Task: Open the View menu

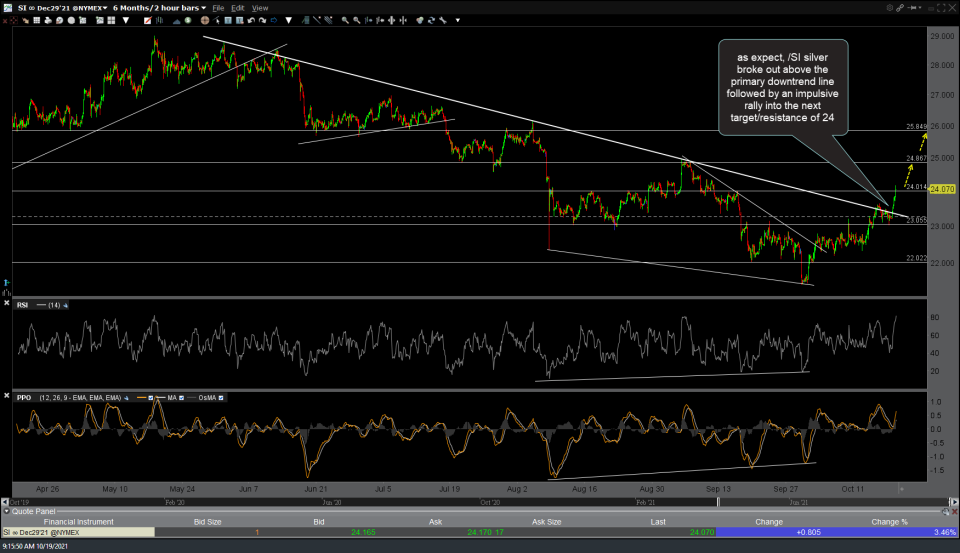Action: click(x=260, y=7)
